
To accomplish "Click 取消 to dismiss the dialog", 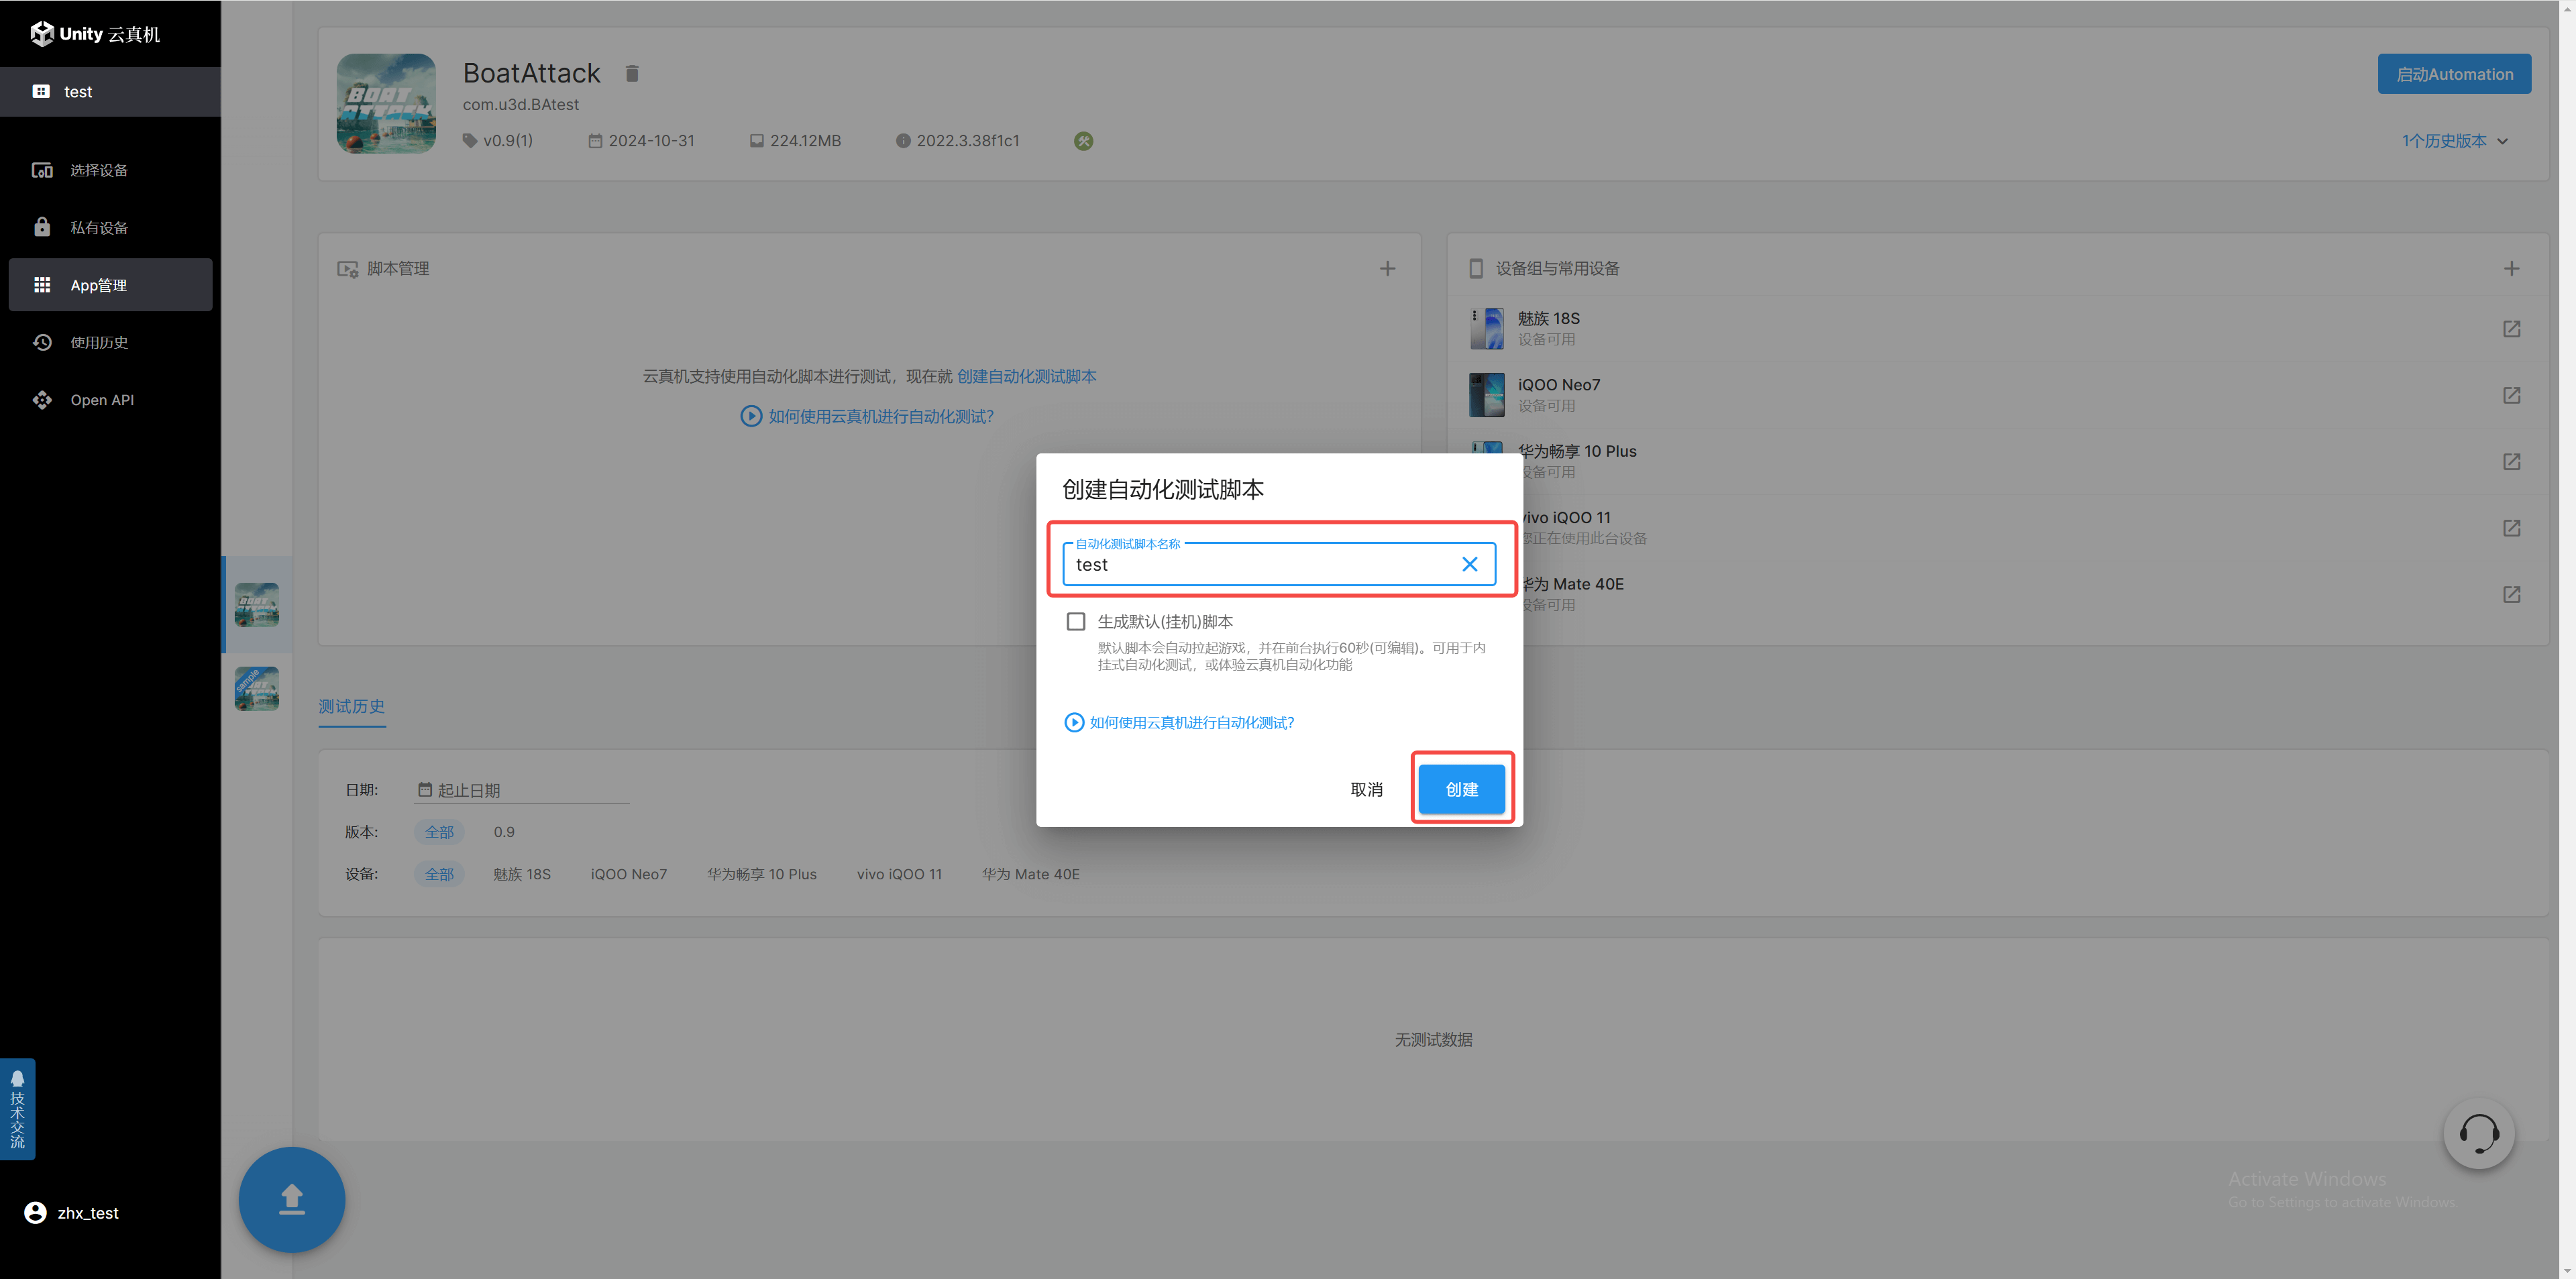I will 1366,789.
